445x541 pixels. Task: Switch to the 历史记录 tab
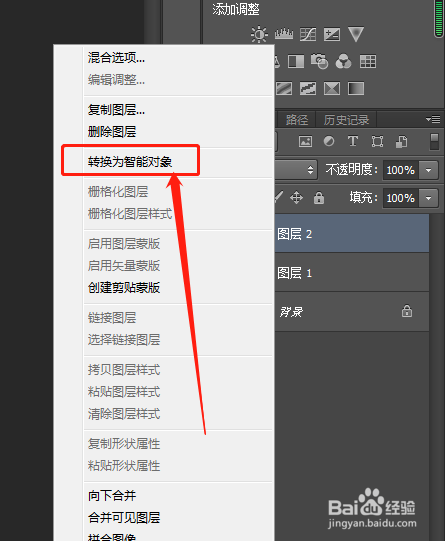[346, 120]
